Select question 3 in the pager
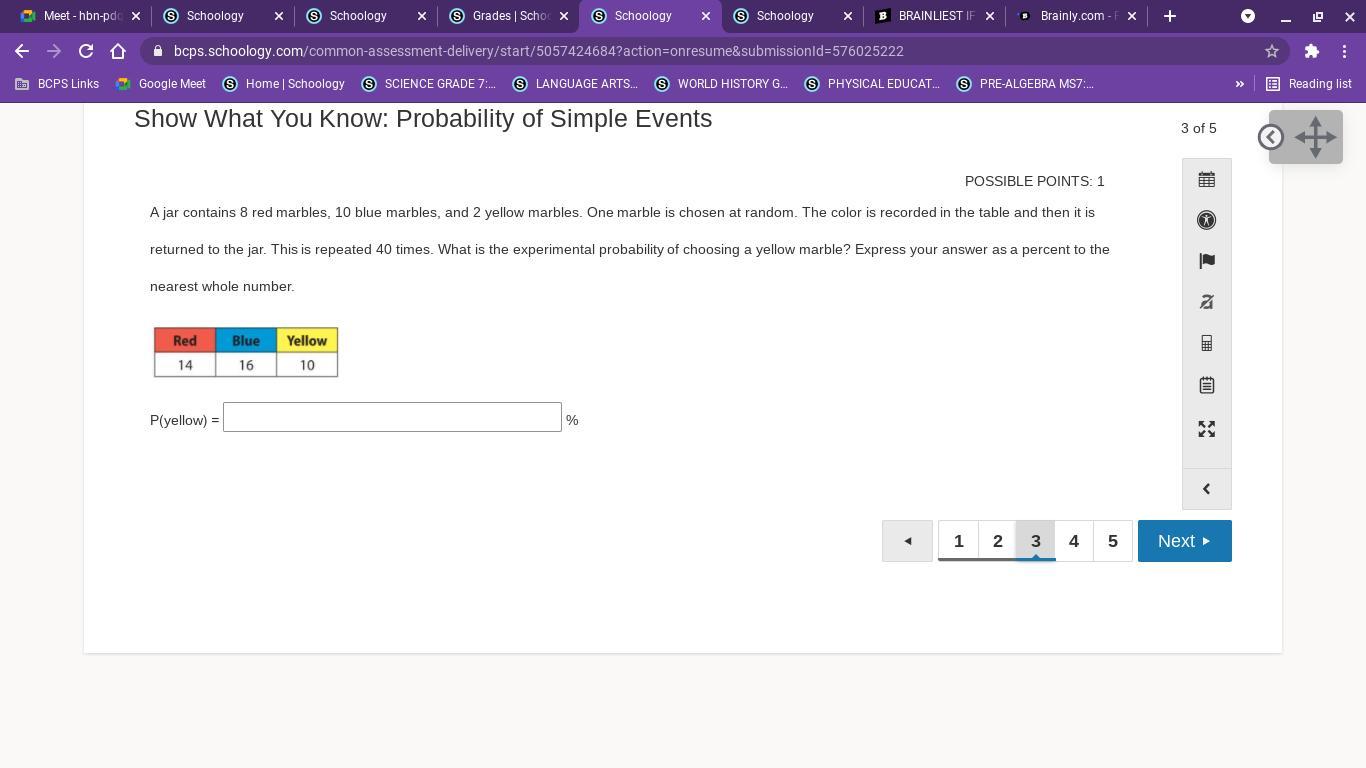The image size is (1366, 768). 1036,541
